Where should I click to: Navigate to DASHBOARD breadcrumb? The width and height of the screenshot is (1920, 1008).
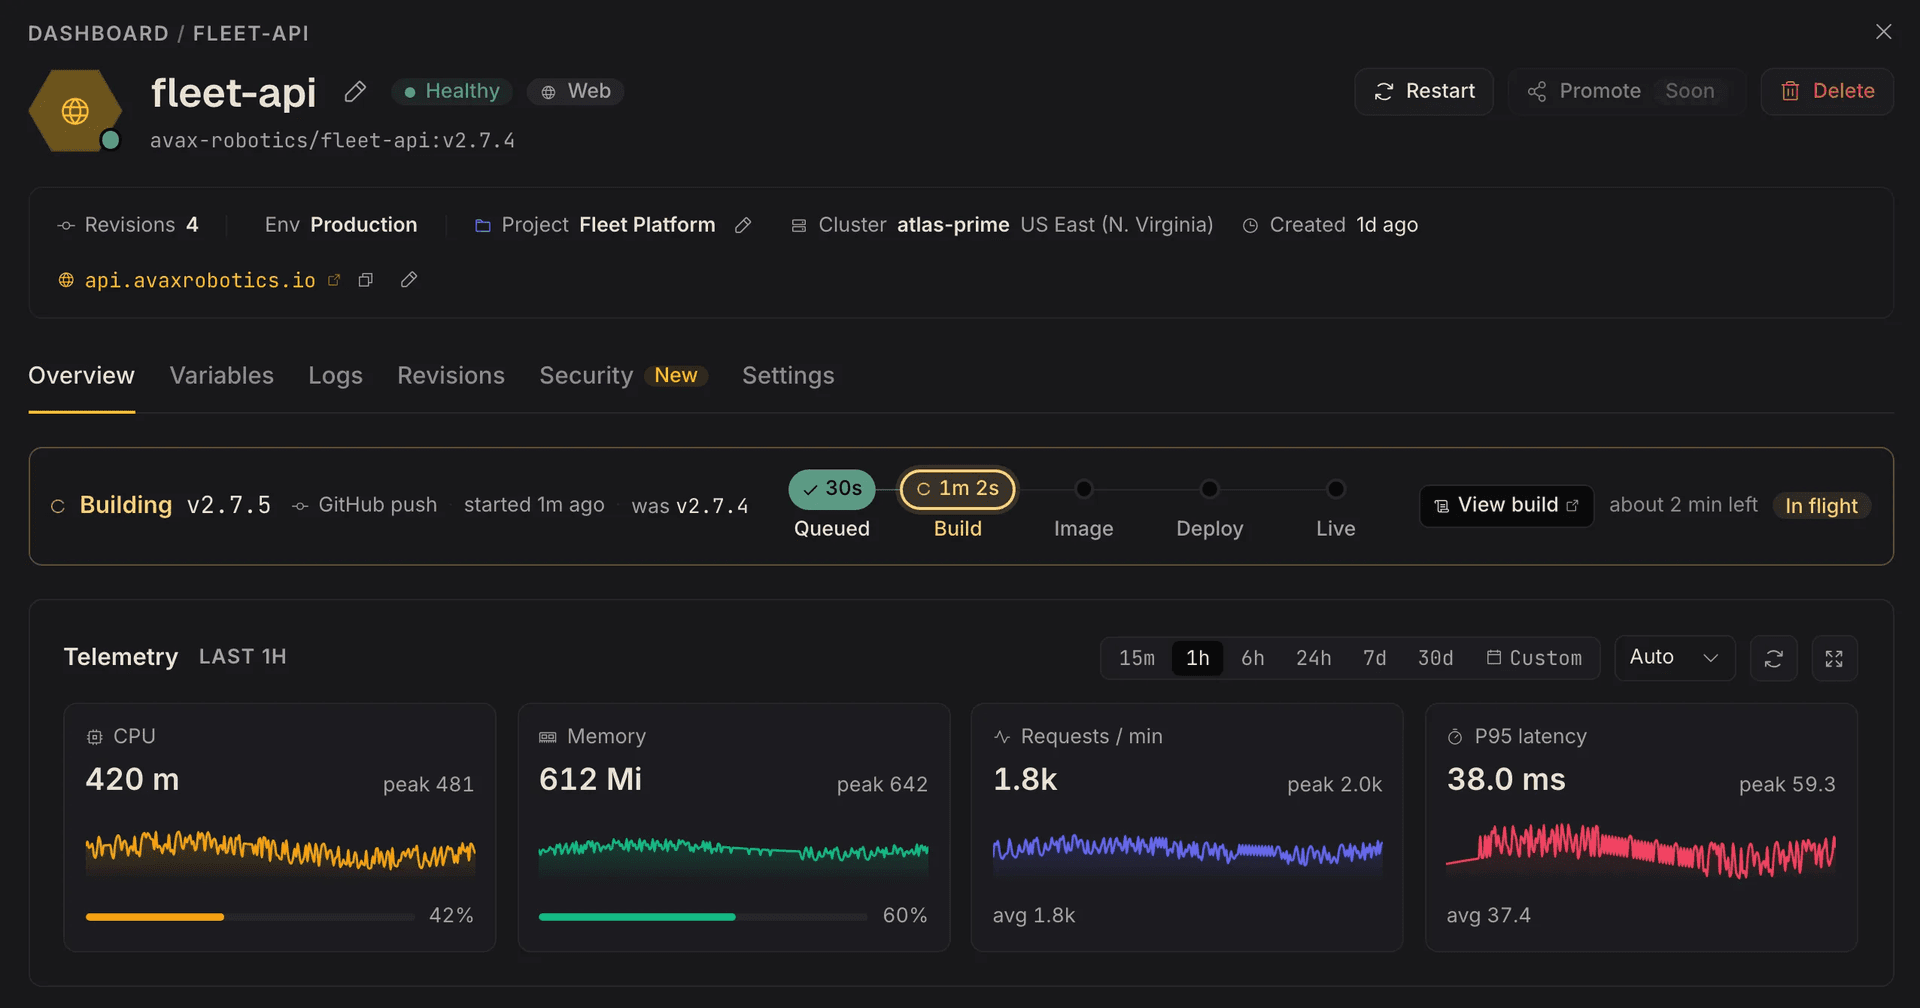click(98, 33)
